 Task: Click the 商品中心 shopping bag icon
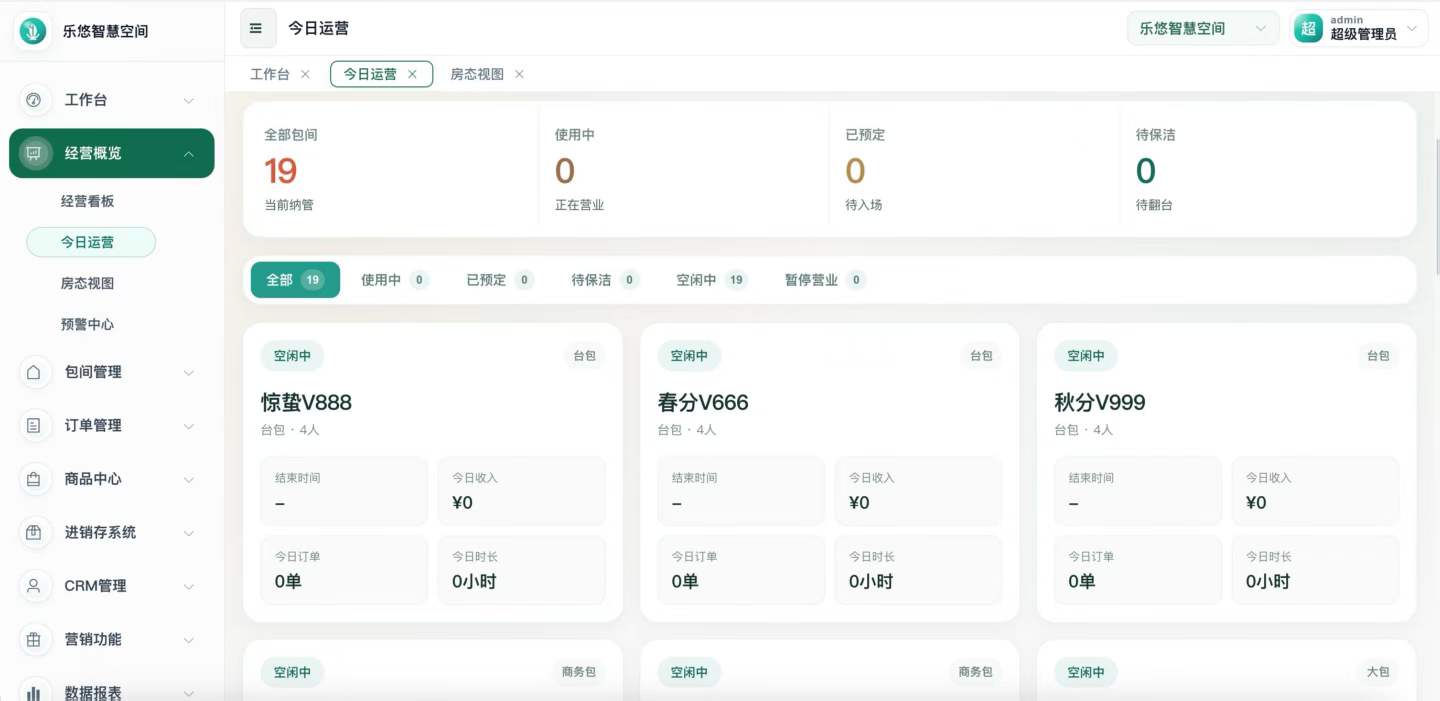(34, 479)
